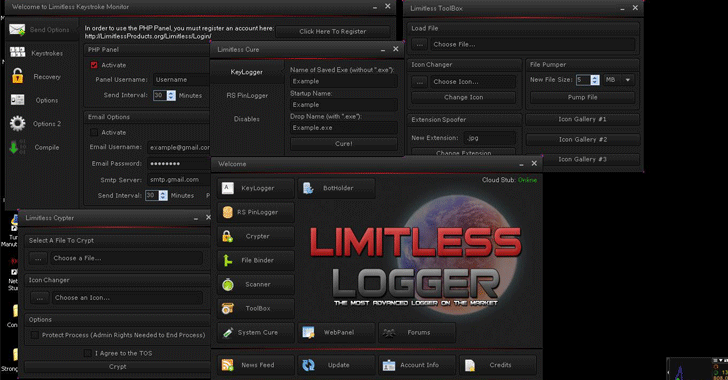Adjust PHP Panel Send Interval spinner
The width and height of the screenshot is (728, 380).
(x=171, y=95)
